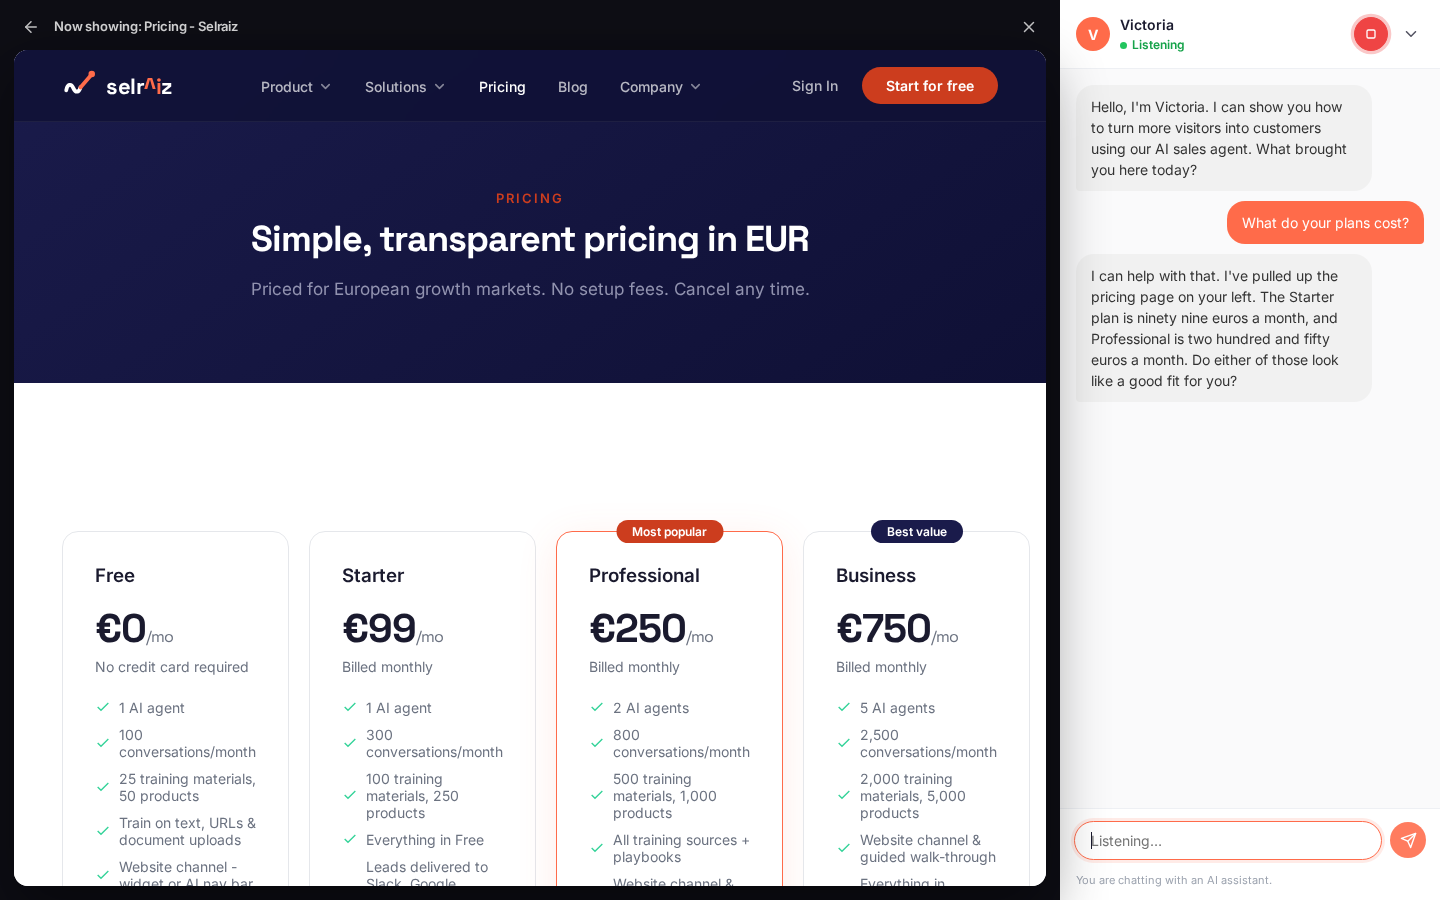This screenshot has width=1440, height=900.
Task: Select the Professional plan heading
Action: coord(644,576)
